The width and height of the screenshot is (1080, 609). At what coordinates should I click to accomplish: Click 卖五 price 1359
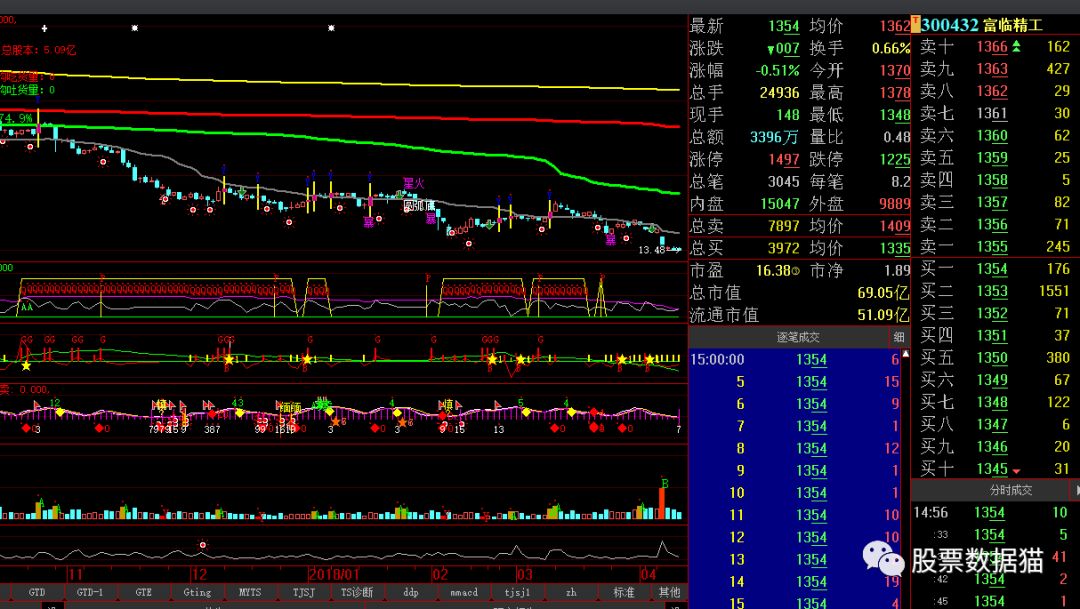coord(992,158)
